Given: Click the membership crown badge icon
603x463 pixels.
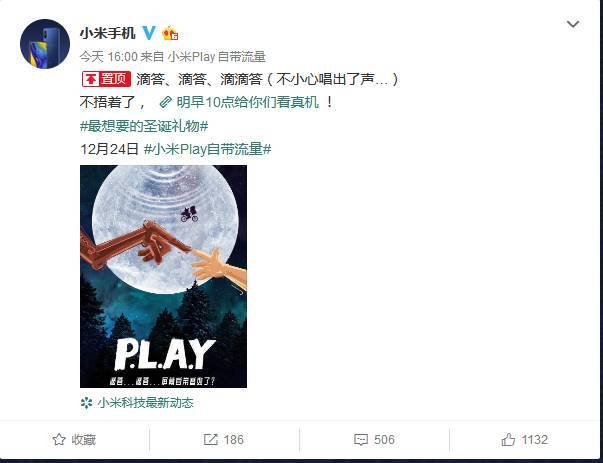Looking at the screenshot, I should coord(170,33).
